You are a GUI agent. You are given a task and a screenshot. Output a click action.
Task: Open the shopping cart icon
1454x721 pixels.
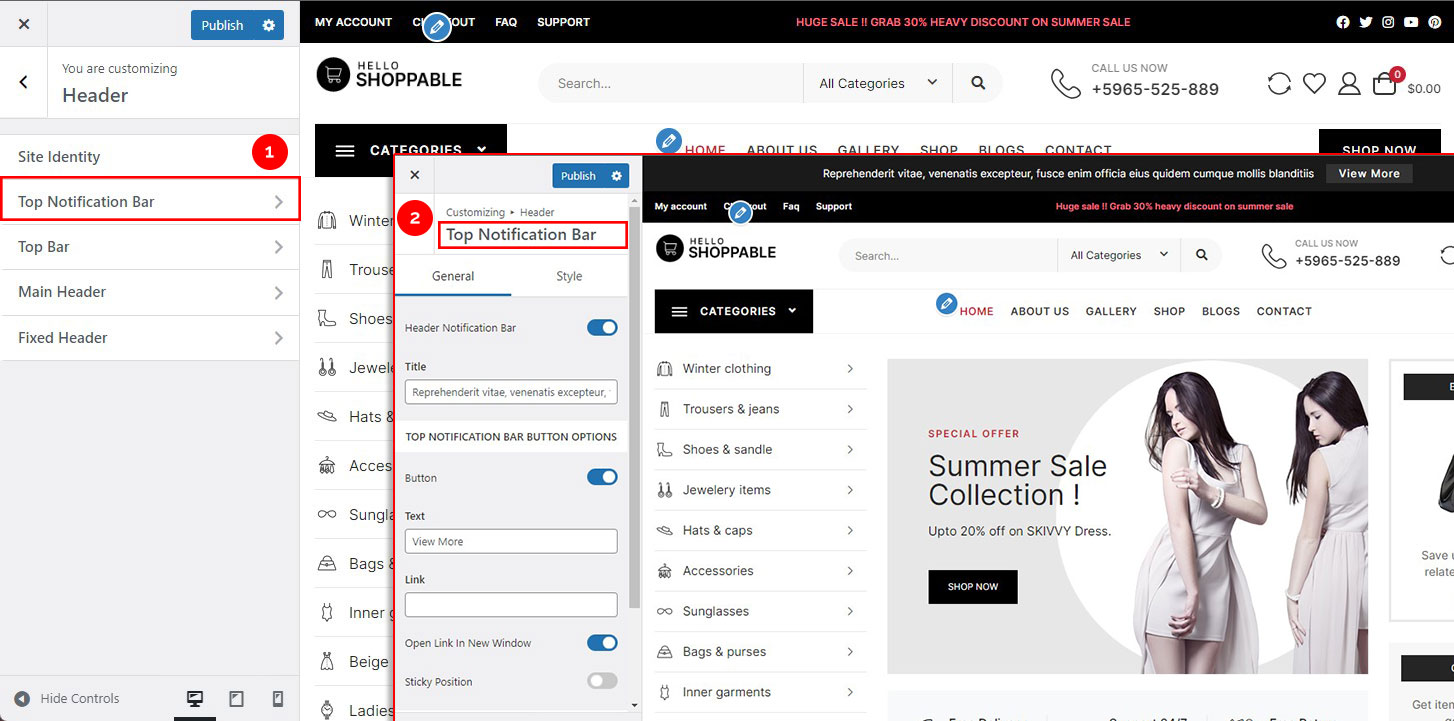(x=1385, y=83)
